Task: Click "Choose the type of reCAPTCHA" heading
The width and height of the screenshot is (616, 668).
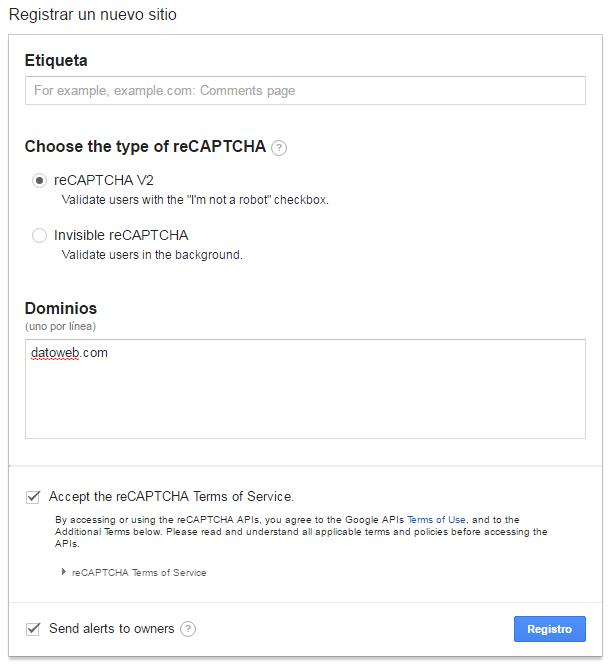Action: pos(145,147)
